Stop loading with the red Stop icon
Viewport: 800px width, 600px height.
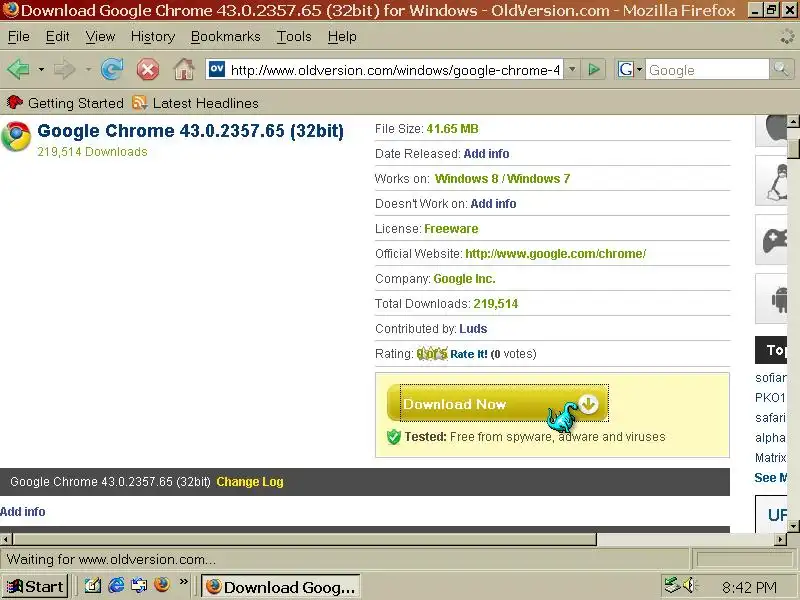coord(148,69)
